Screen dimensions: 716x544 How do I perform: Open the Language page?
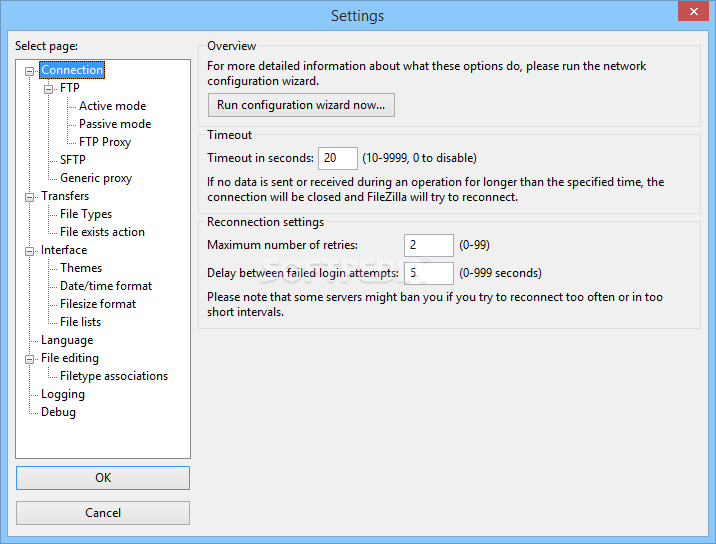[67, 340]
